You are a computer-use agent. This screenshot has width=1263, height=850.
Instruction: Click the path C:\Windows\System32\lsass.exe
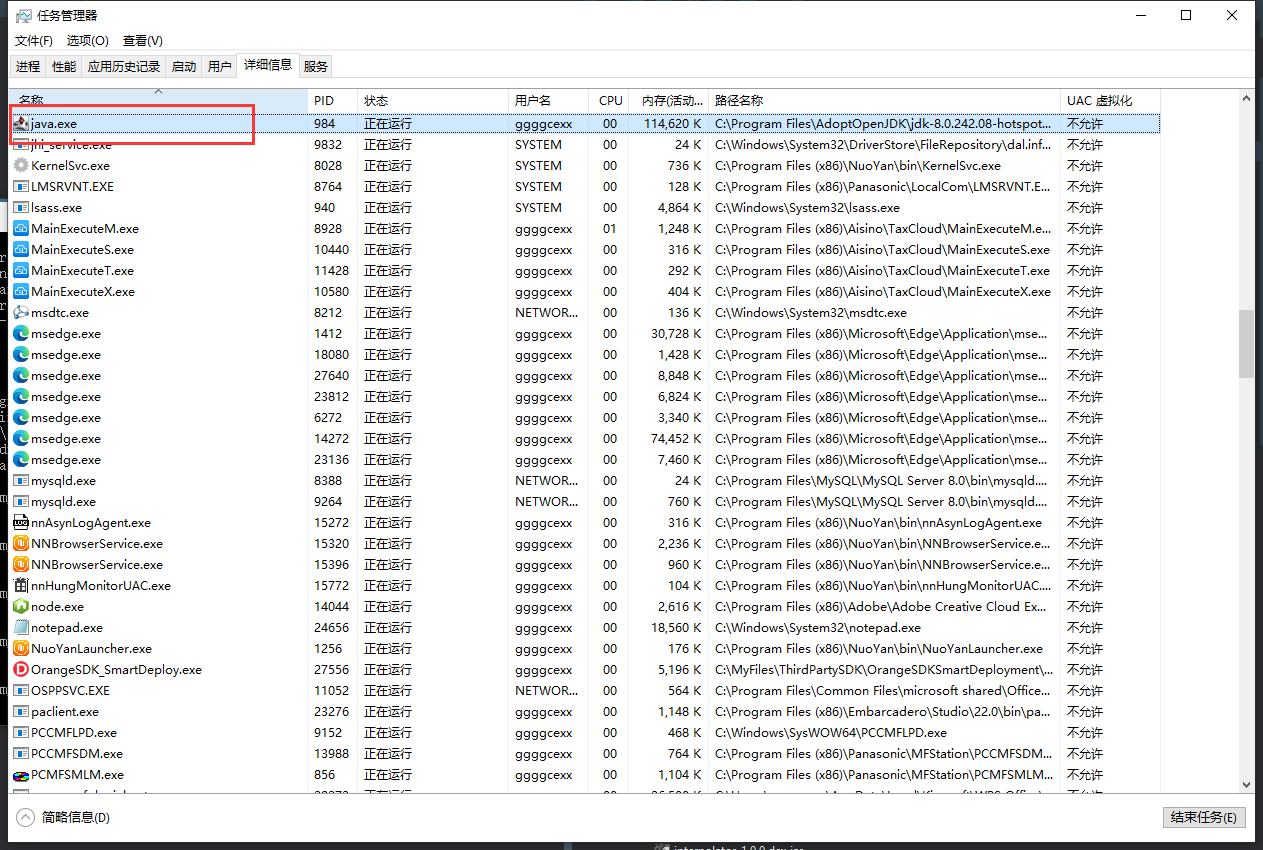click(807, 208)
